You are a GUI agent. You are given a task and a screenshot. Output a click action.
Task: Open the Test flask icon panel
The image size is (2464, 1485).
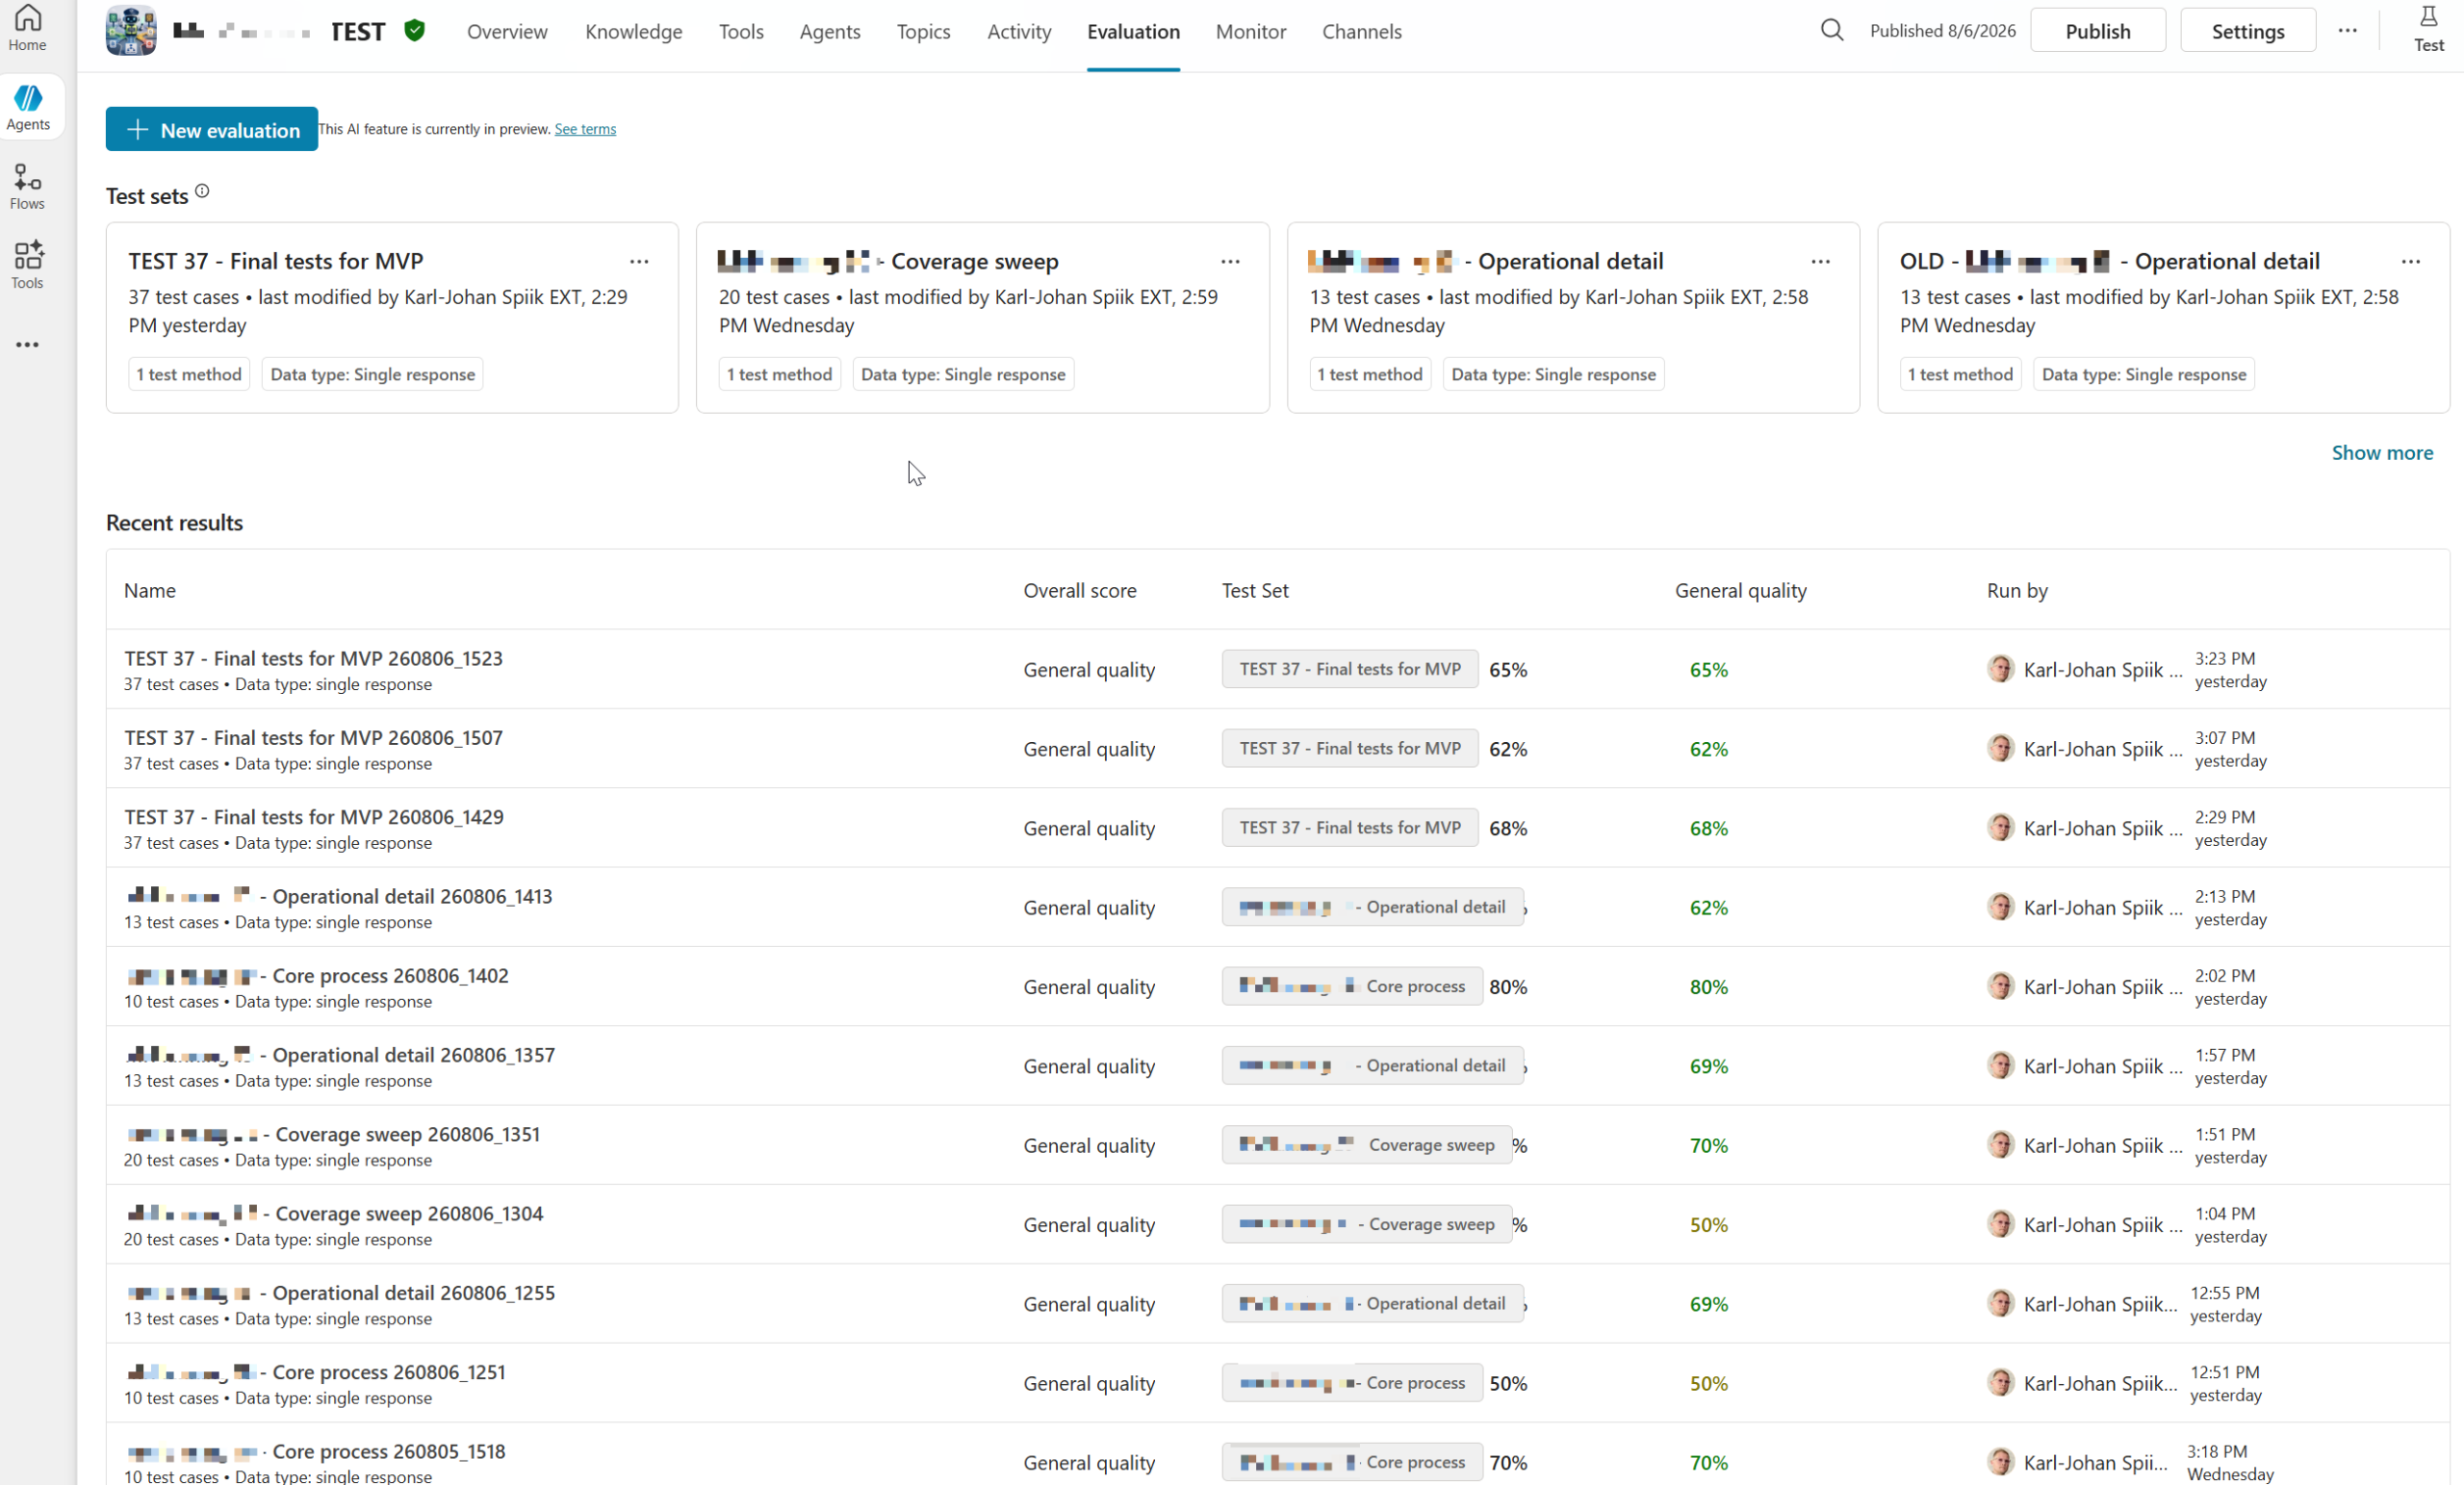click(2428, 30)
